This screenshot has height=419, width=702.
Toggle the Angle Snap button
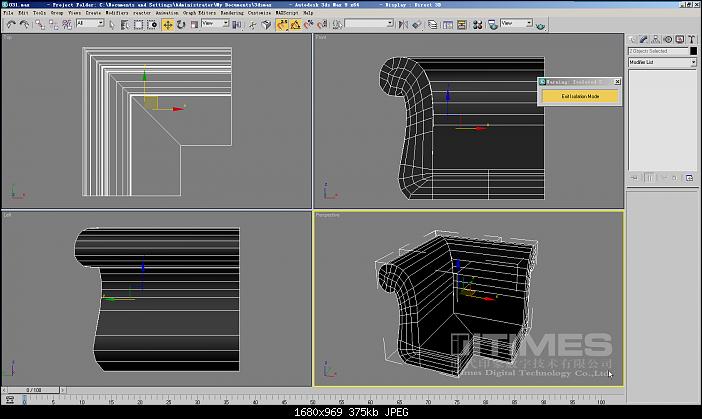click(295, 25)
